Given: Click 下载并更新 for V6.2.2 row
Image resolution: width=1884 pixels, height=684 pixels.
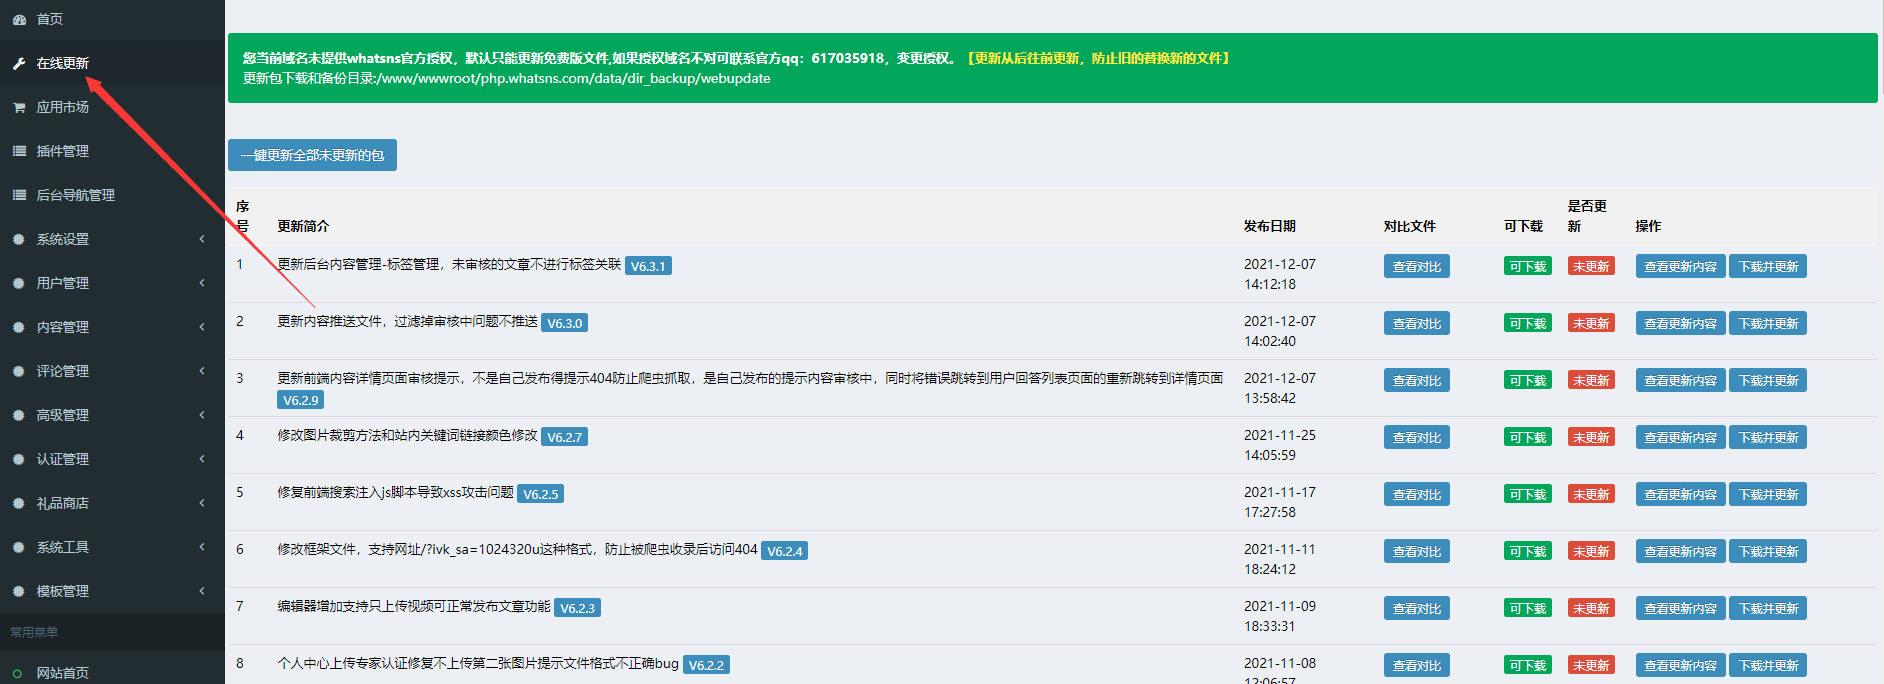Looking at the screenshot, I should point(1768,666).
